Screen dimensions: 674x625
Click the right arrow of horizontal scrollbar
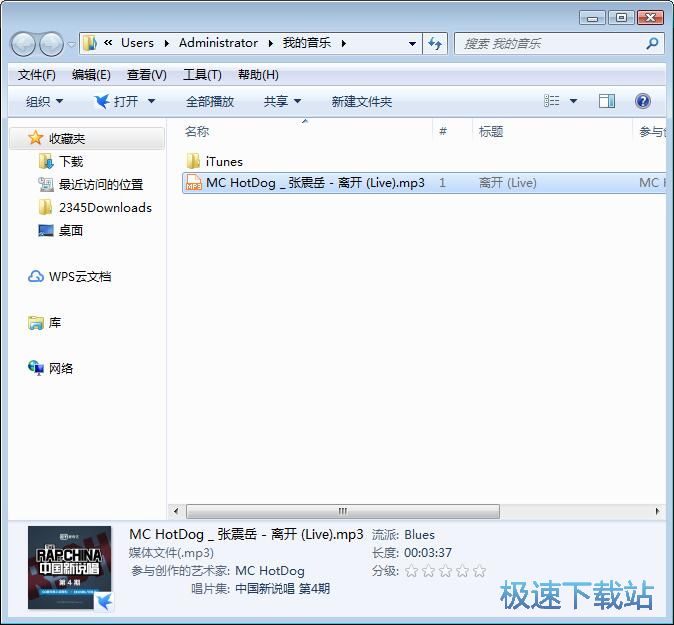[x=657, y=511]
